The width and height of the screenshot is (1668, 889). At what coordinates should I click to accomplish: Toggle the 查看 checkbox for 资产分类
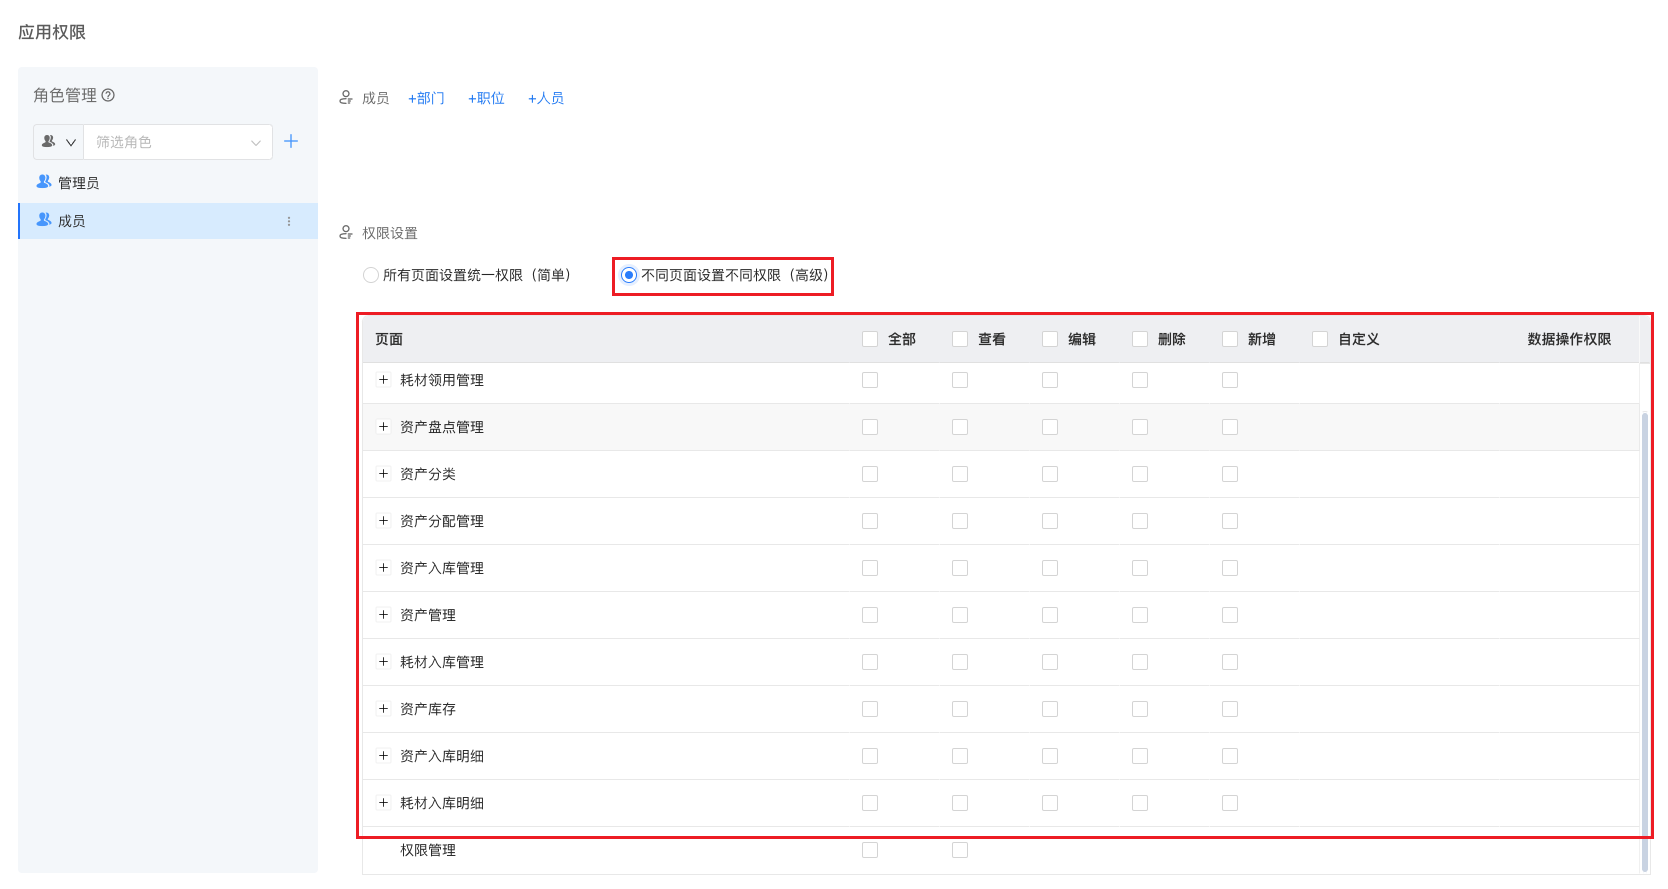[960, 474]
